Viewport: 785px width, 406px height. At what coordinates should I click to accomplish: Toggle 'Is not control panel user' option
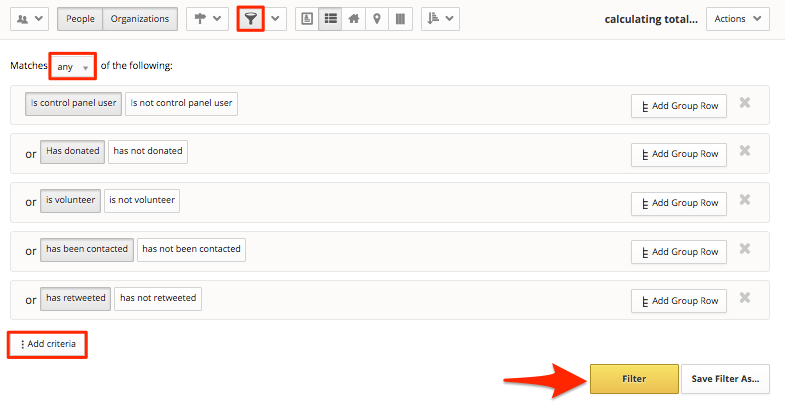(x=181, y=103)
